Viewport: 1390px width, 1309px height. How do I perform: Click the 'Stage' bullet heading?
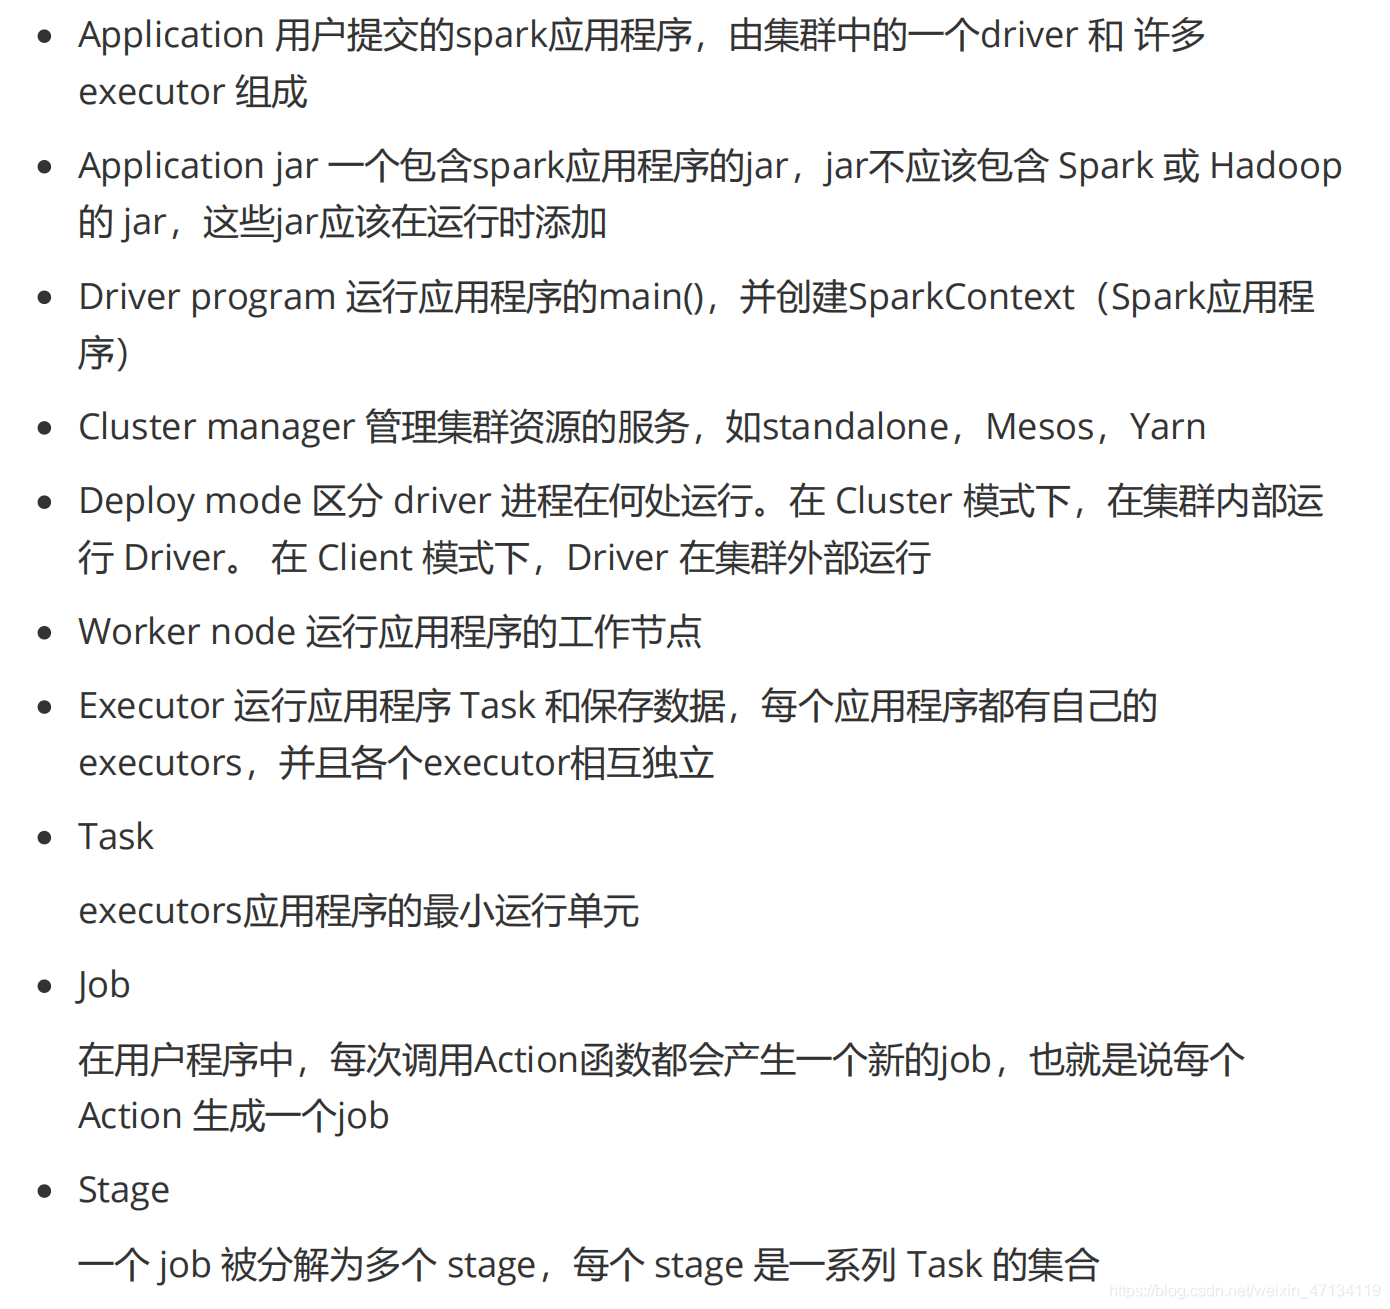click(124, 1190)
